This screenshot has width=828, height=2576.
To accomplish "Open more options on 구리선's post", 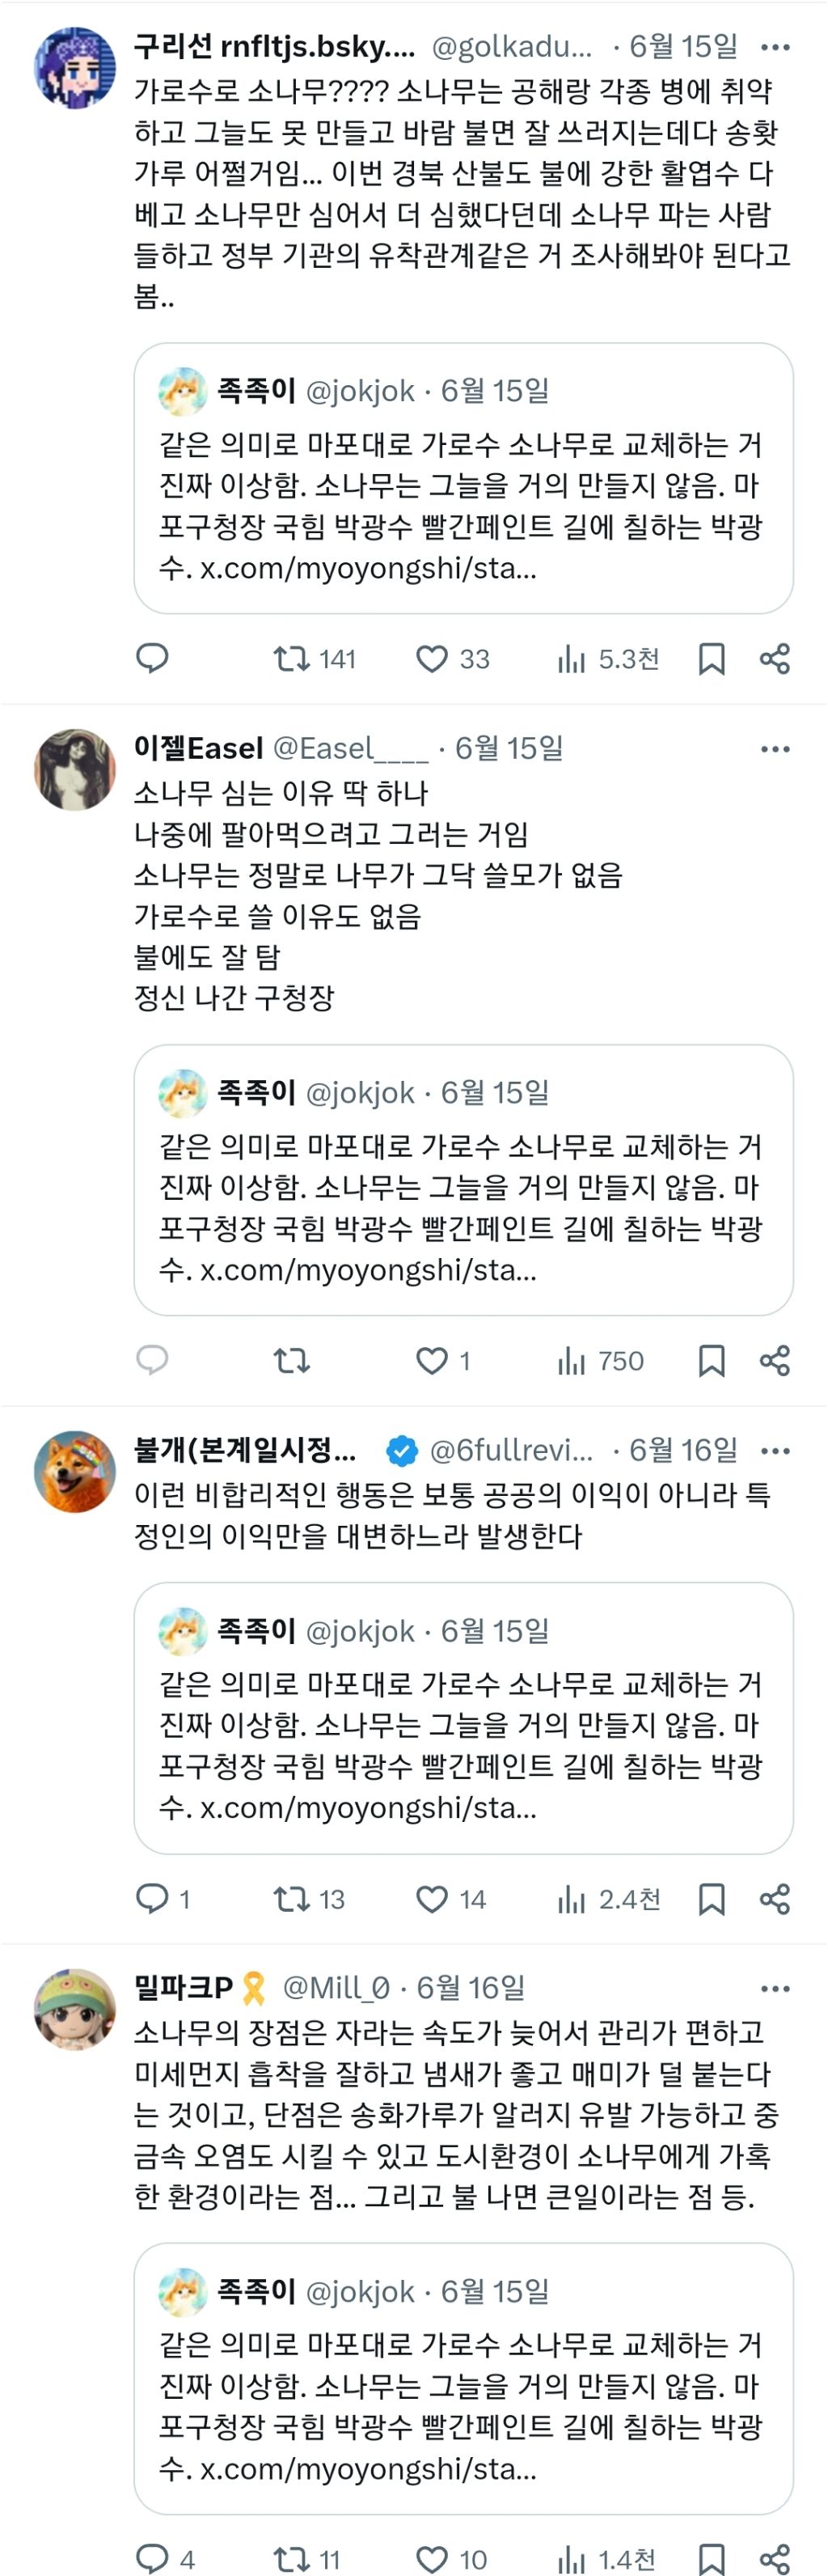I will [x=775, y=47].
